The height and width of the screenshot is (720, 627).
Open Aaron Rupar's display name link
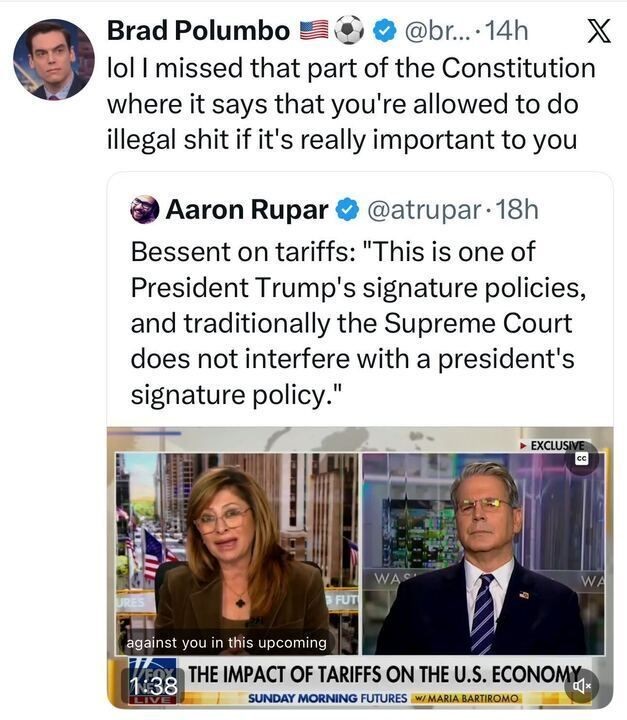[x=246, y=210]
